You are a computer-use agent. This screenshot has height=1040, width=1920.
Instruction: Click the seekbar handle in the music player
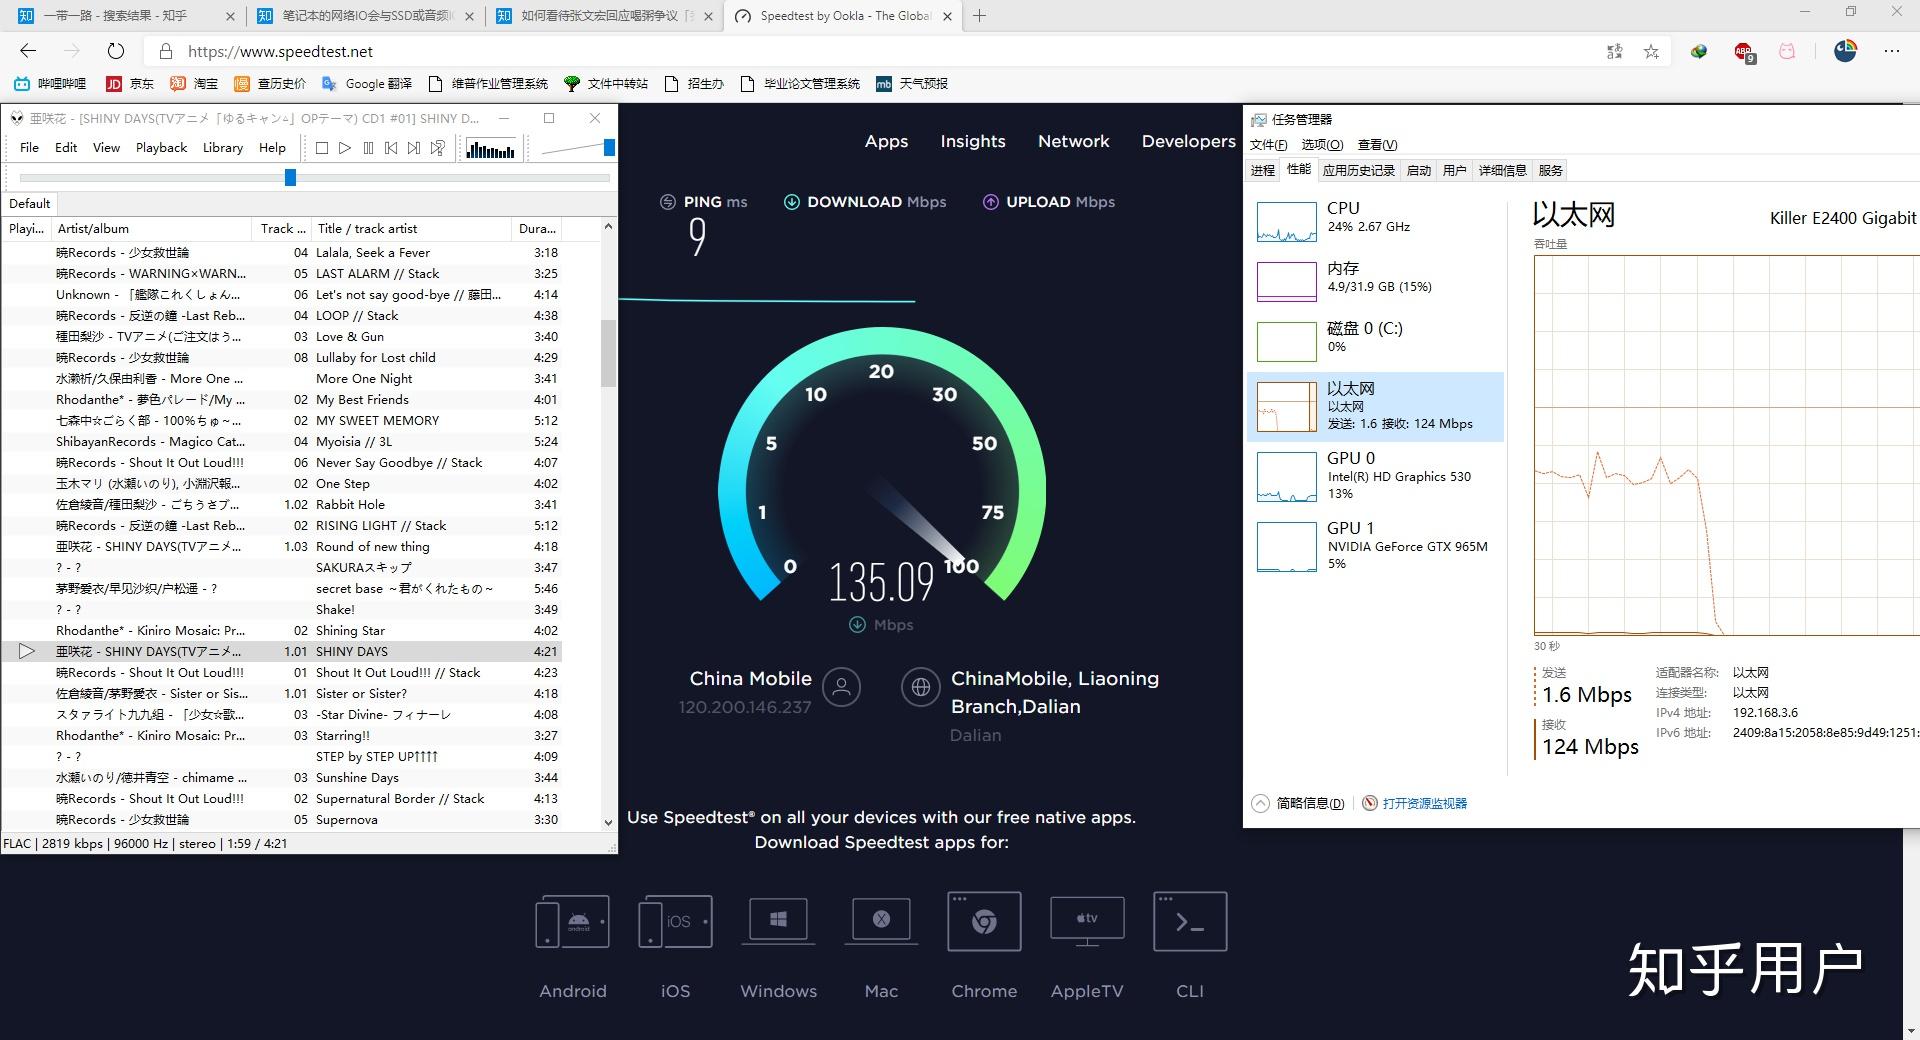[x=290, y=177]
